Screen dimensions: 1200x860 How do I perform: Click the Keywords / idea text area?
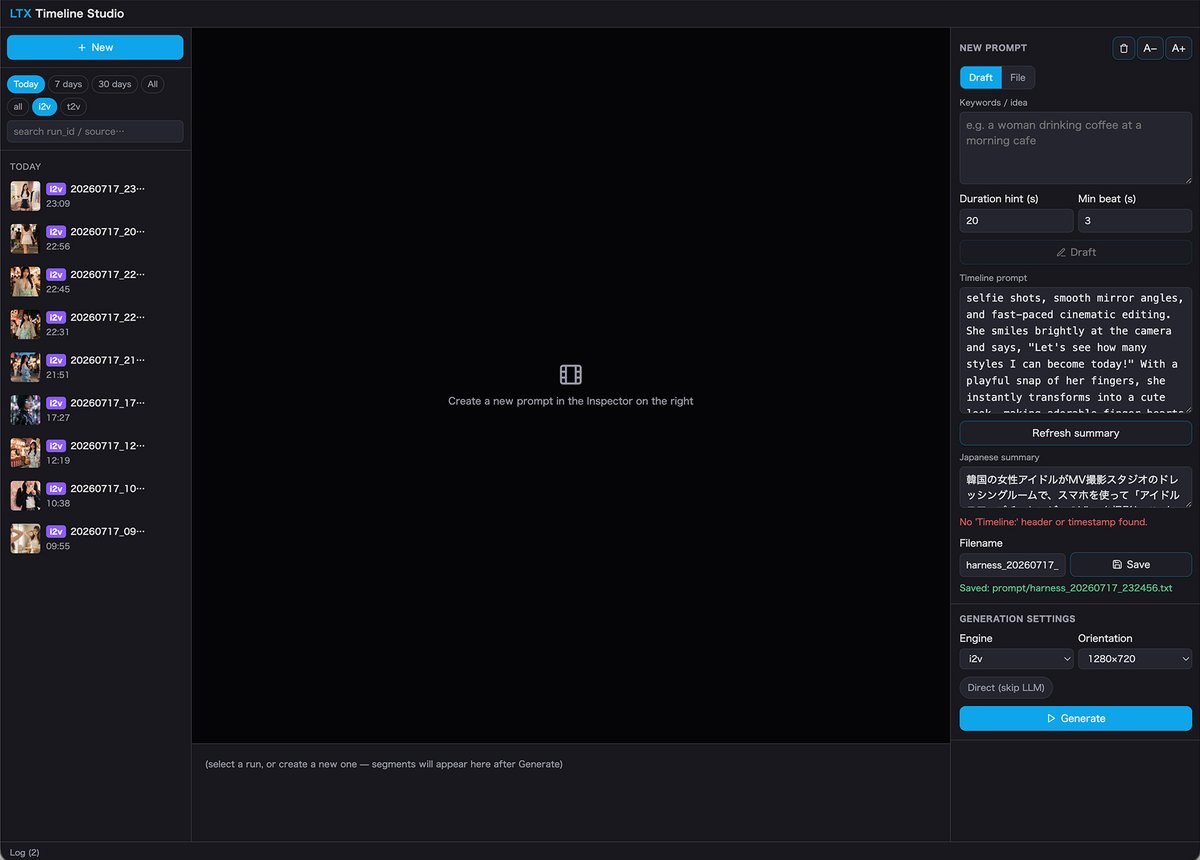(x=1076, y=148)
